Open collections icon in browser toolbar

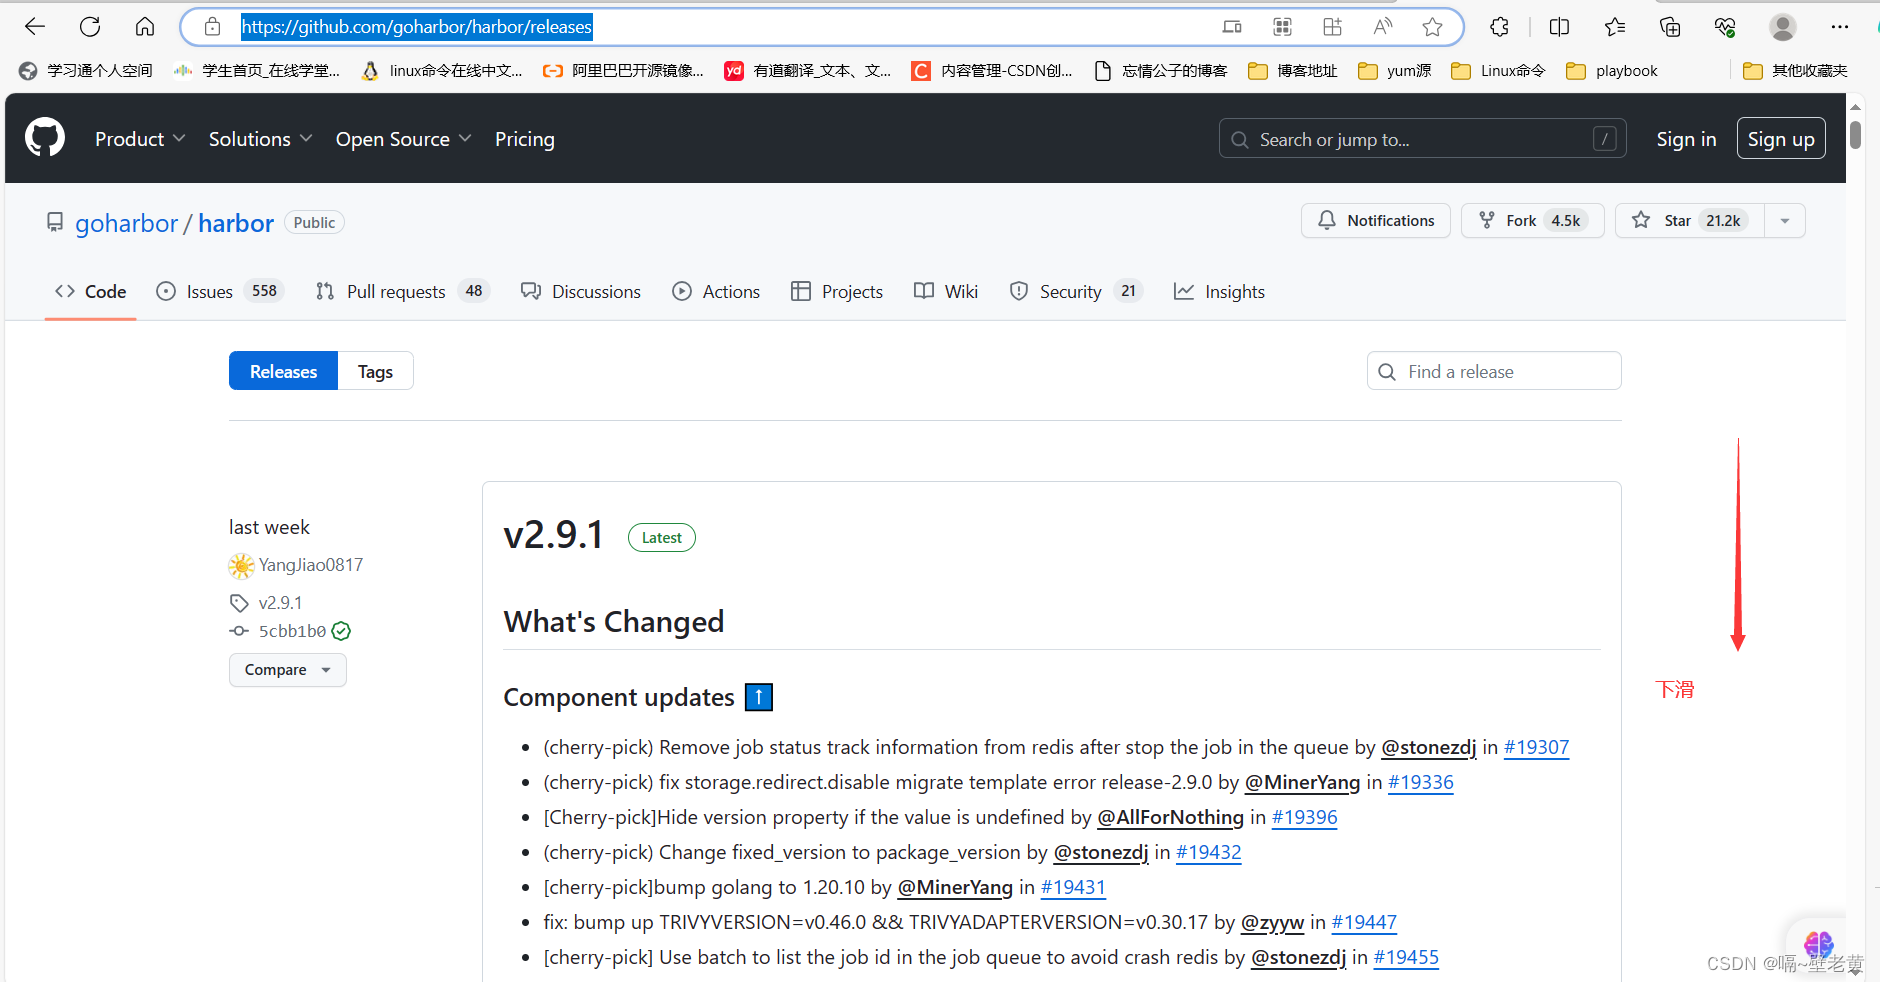tap(1670, 27)
